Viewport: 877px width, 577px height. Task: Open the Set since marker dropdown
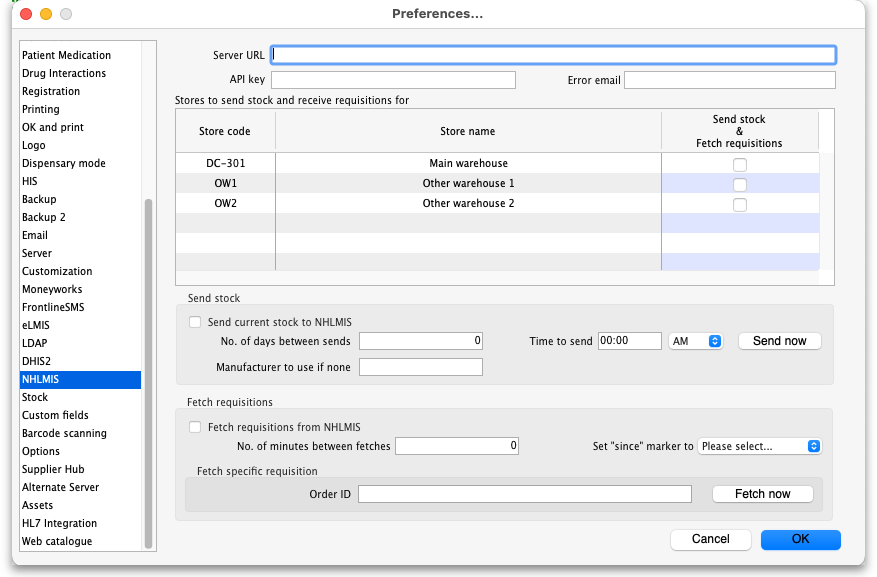(760, 446)
